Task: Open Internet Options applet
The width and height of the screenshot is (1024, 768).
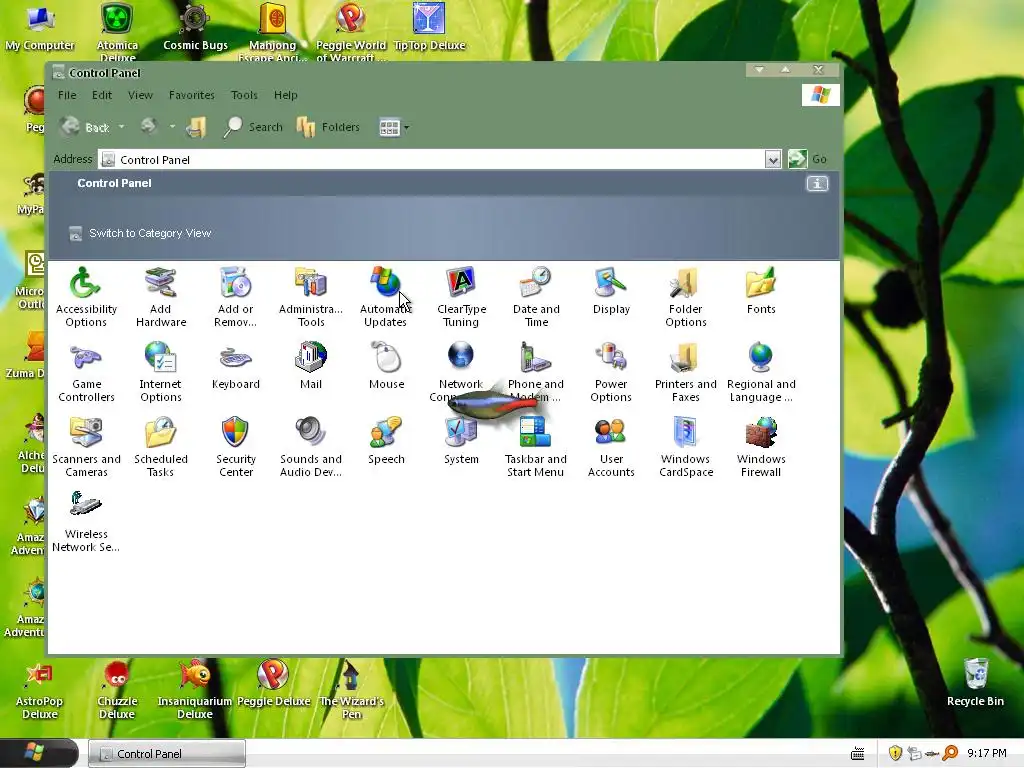Action: click(x=161, y=372)
